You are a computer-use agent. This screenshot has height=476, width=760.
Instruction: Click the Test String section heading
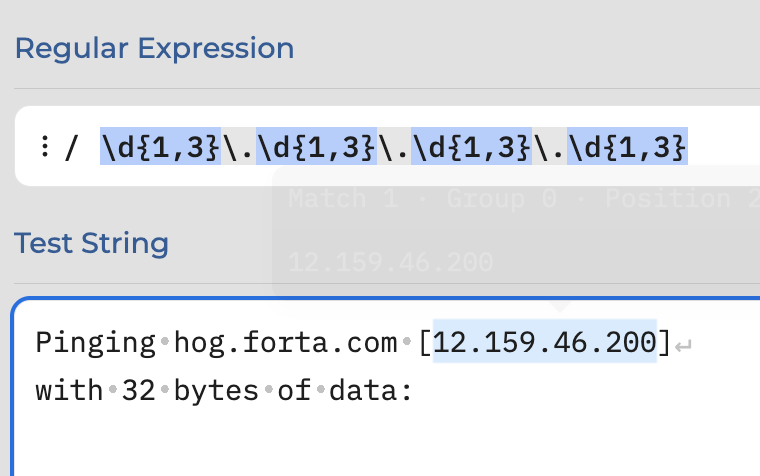coord(92,243)
